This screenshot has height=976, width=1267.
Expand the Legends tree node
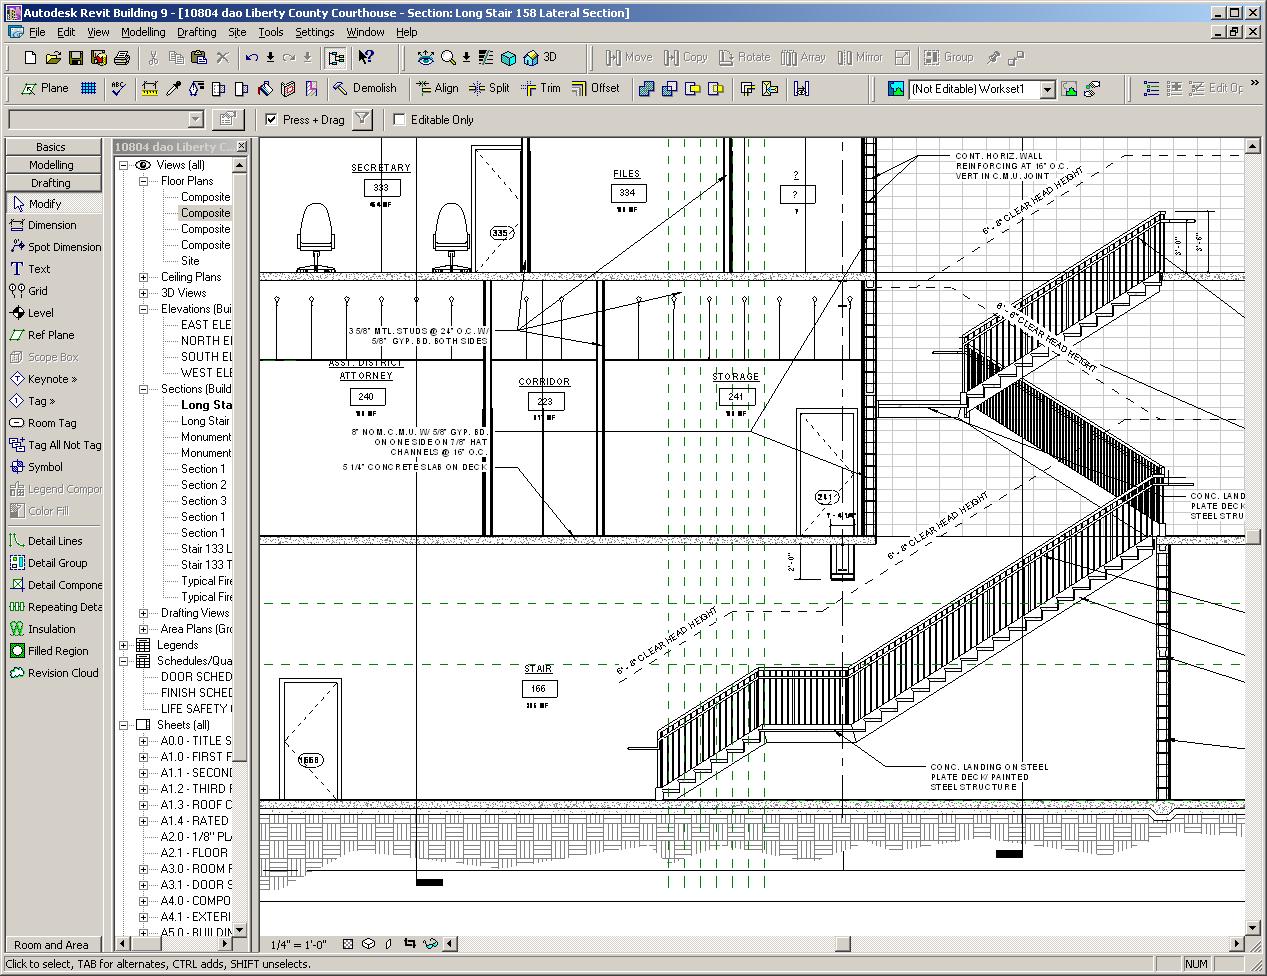coord(124,645)
